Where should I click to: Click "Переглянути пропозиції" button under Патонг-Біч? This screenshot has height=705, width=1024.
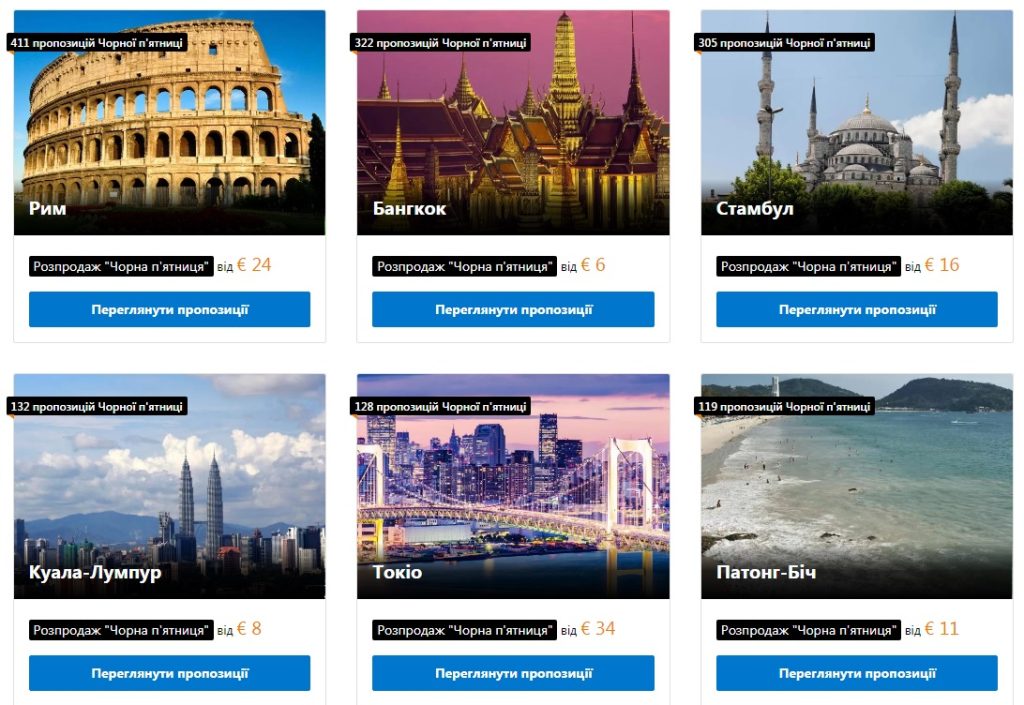(857, 673)
